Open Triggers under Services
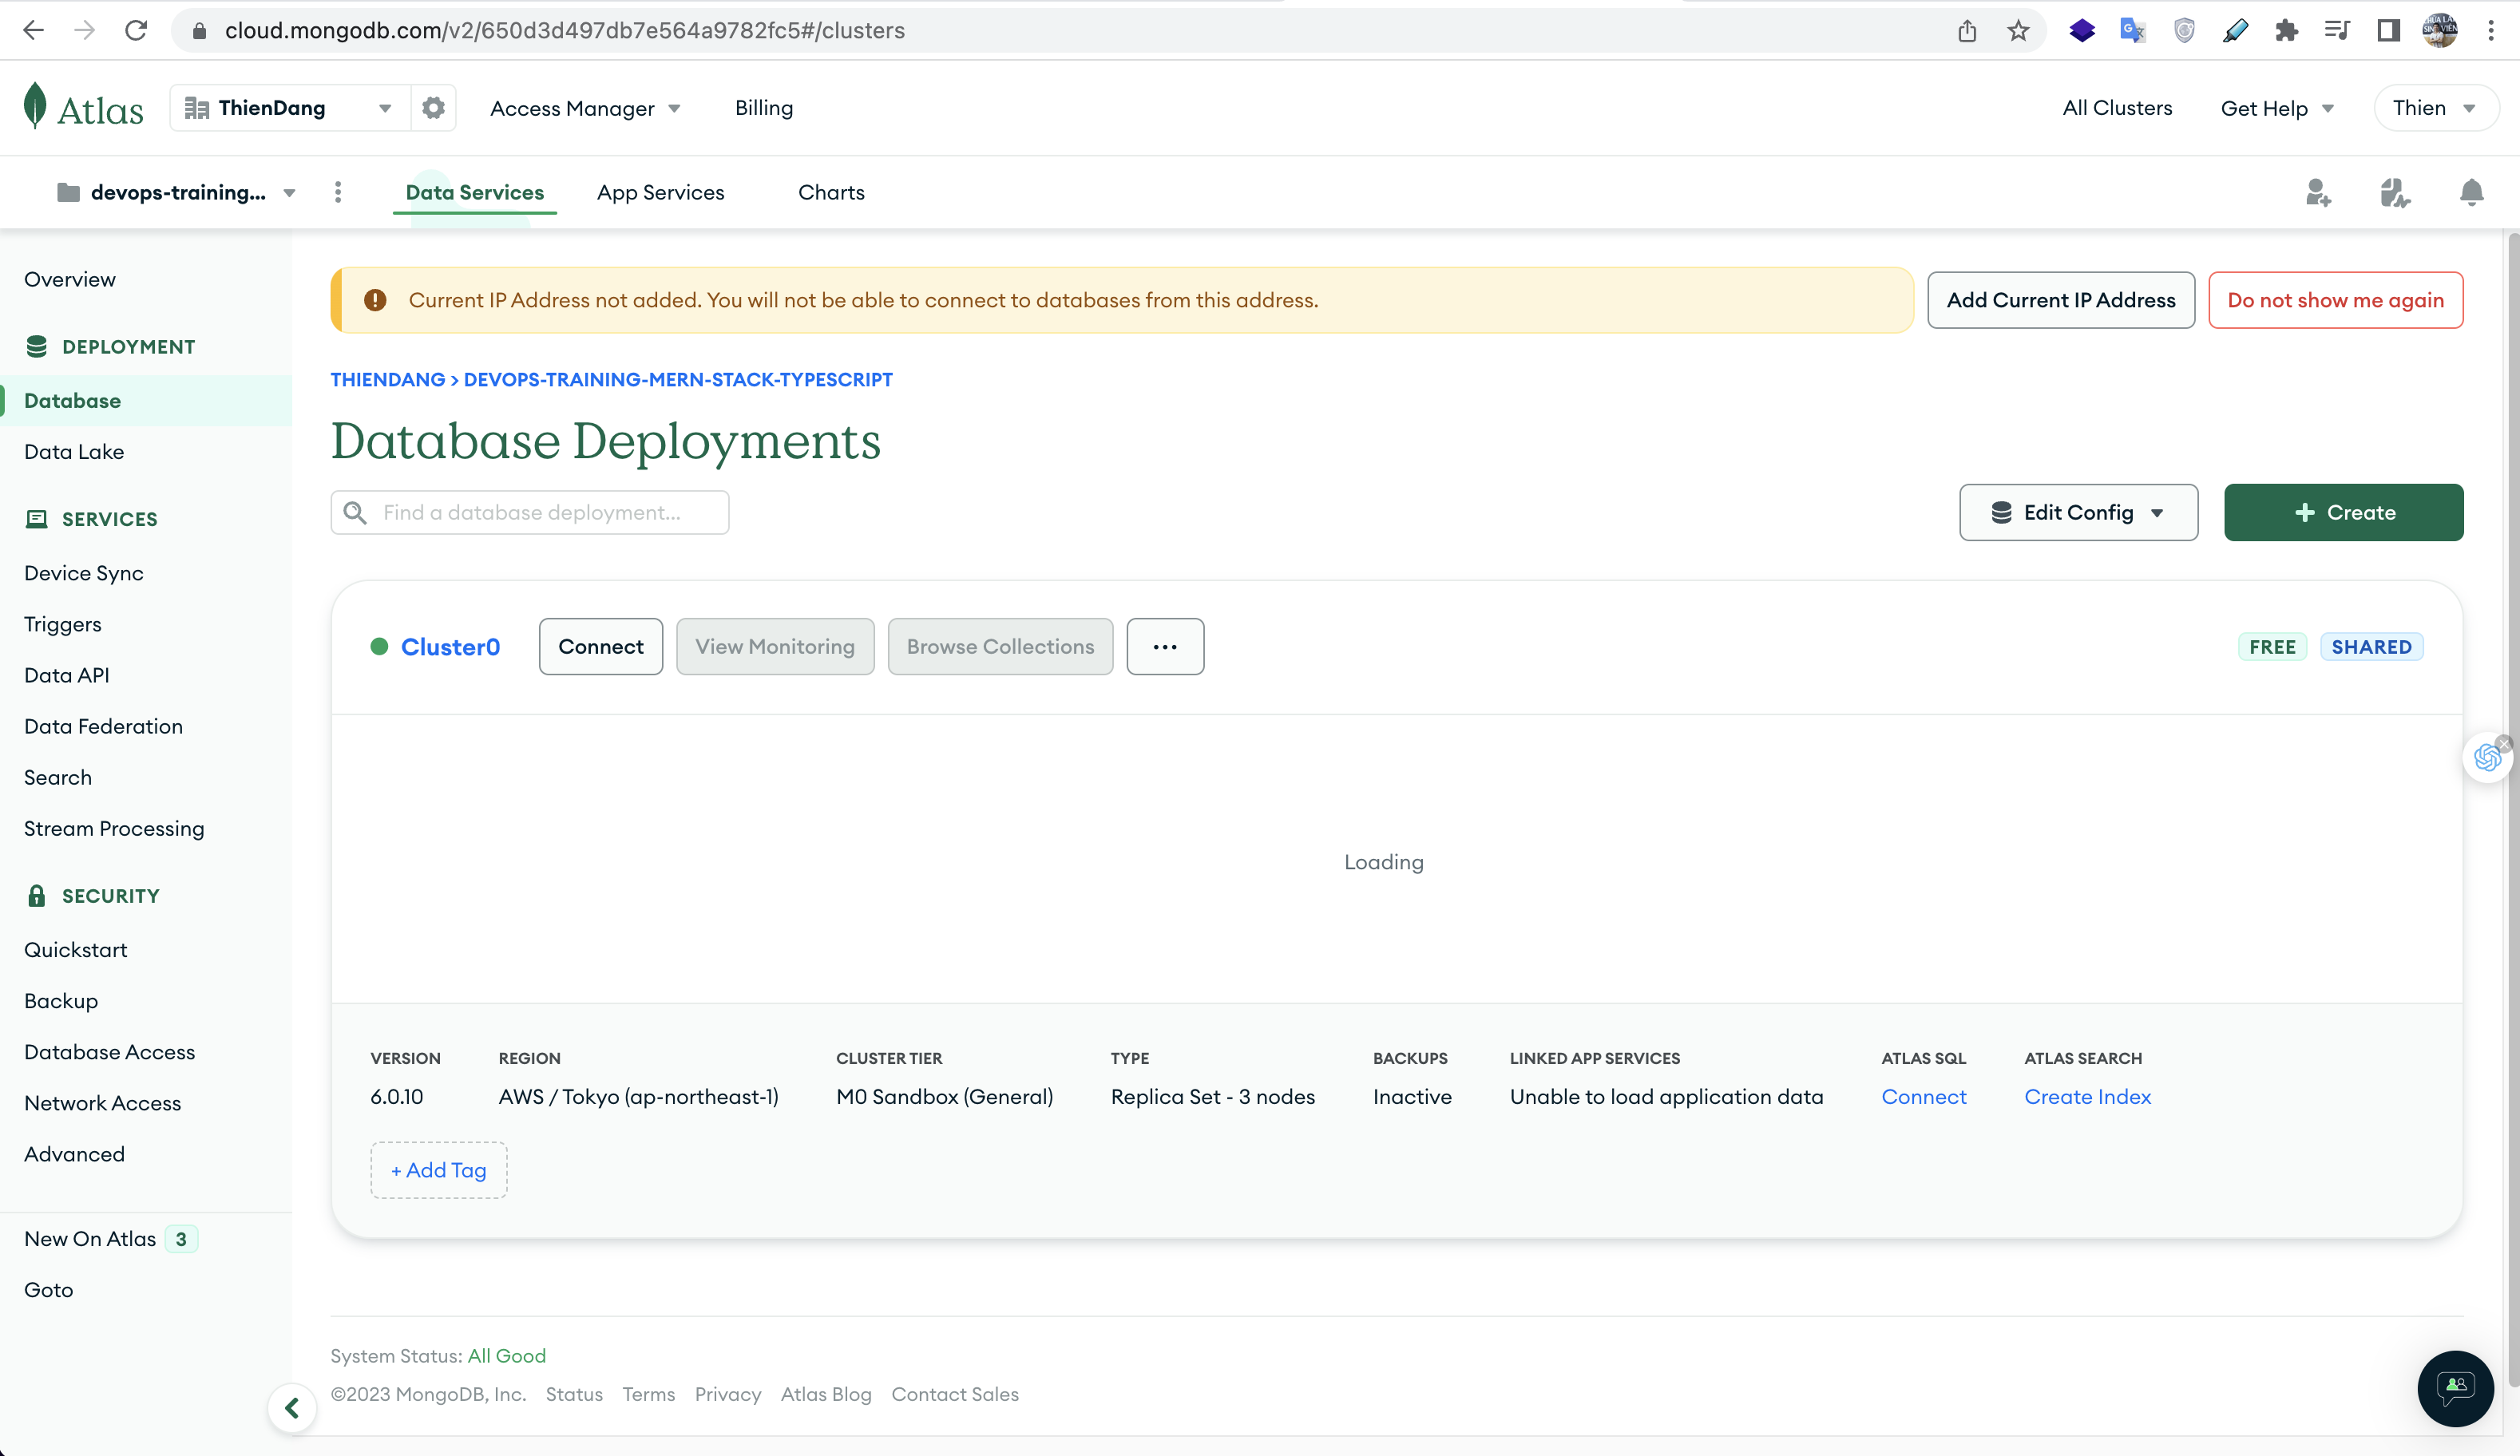 (x=62, y=624)
